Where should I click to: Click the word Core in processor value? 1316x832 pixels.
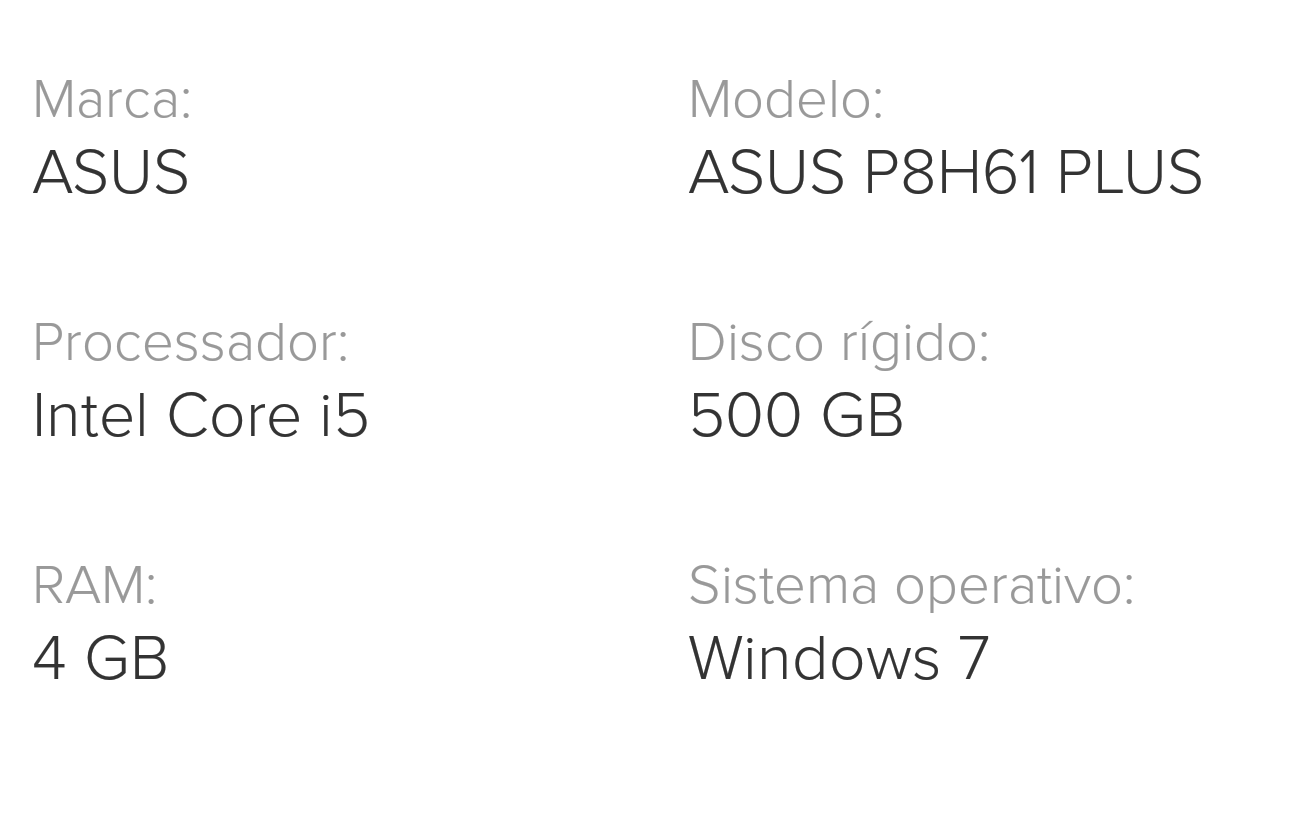(233, 415)
